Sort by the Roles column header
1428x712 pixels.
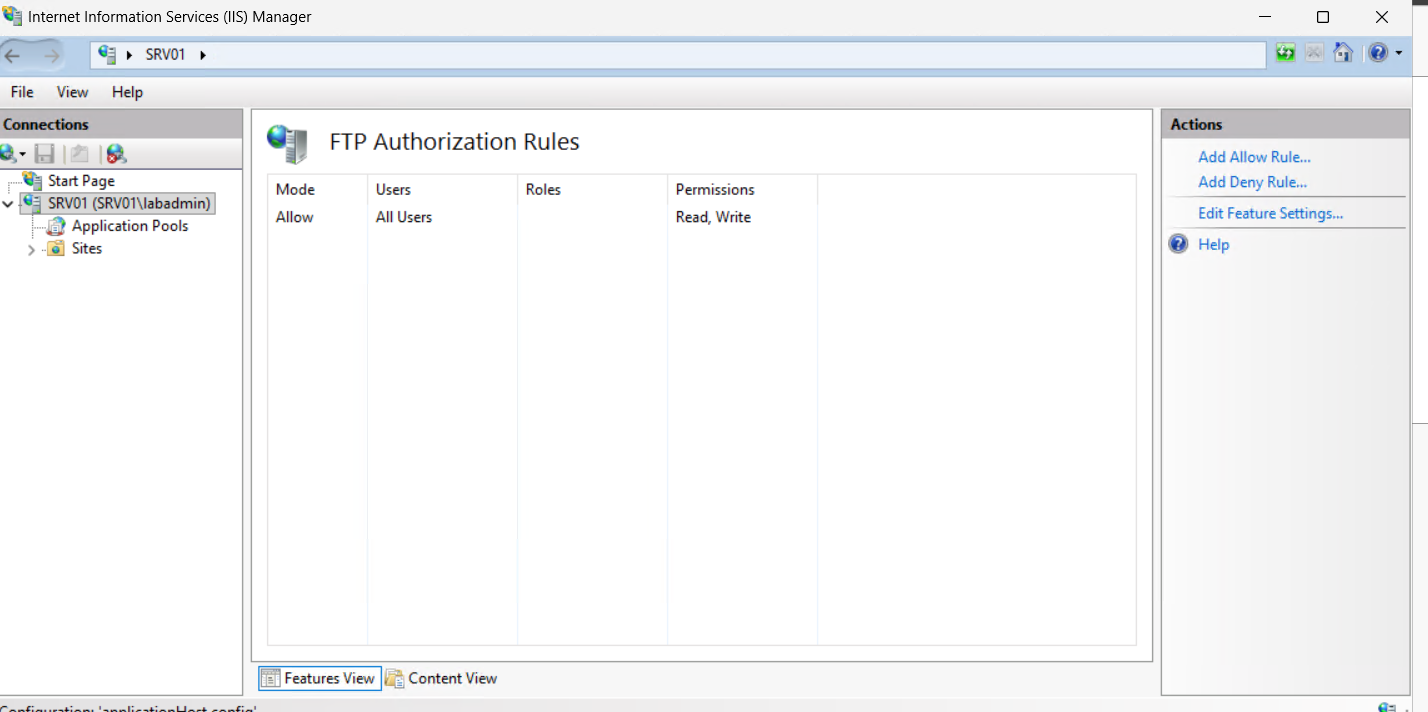tap(592, 189)
